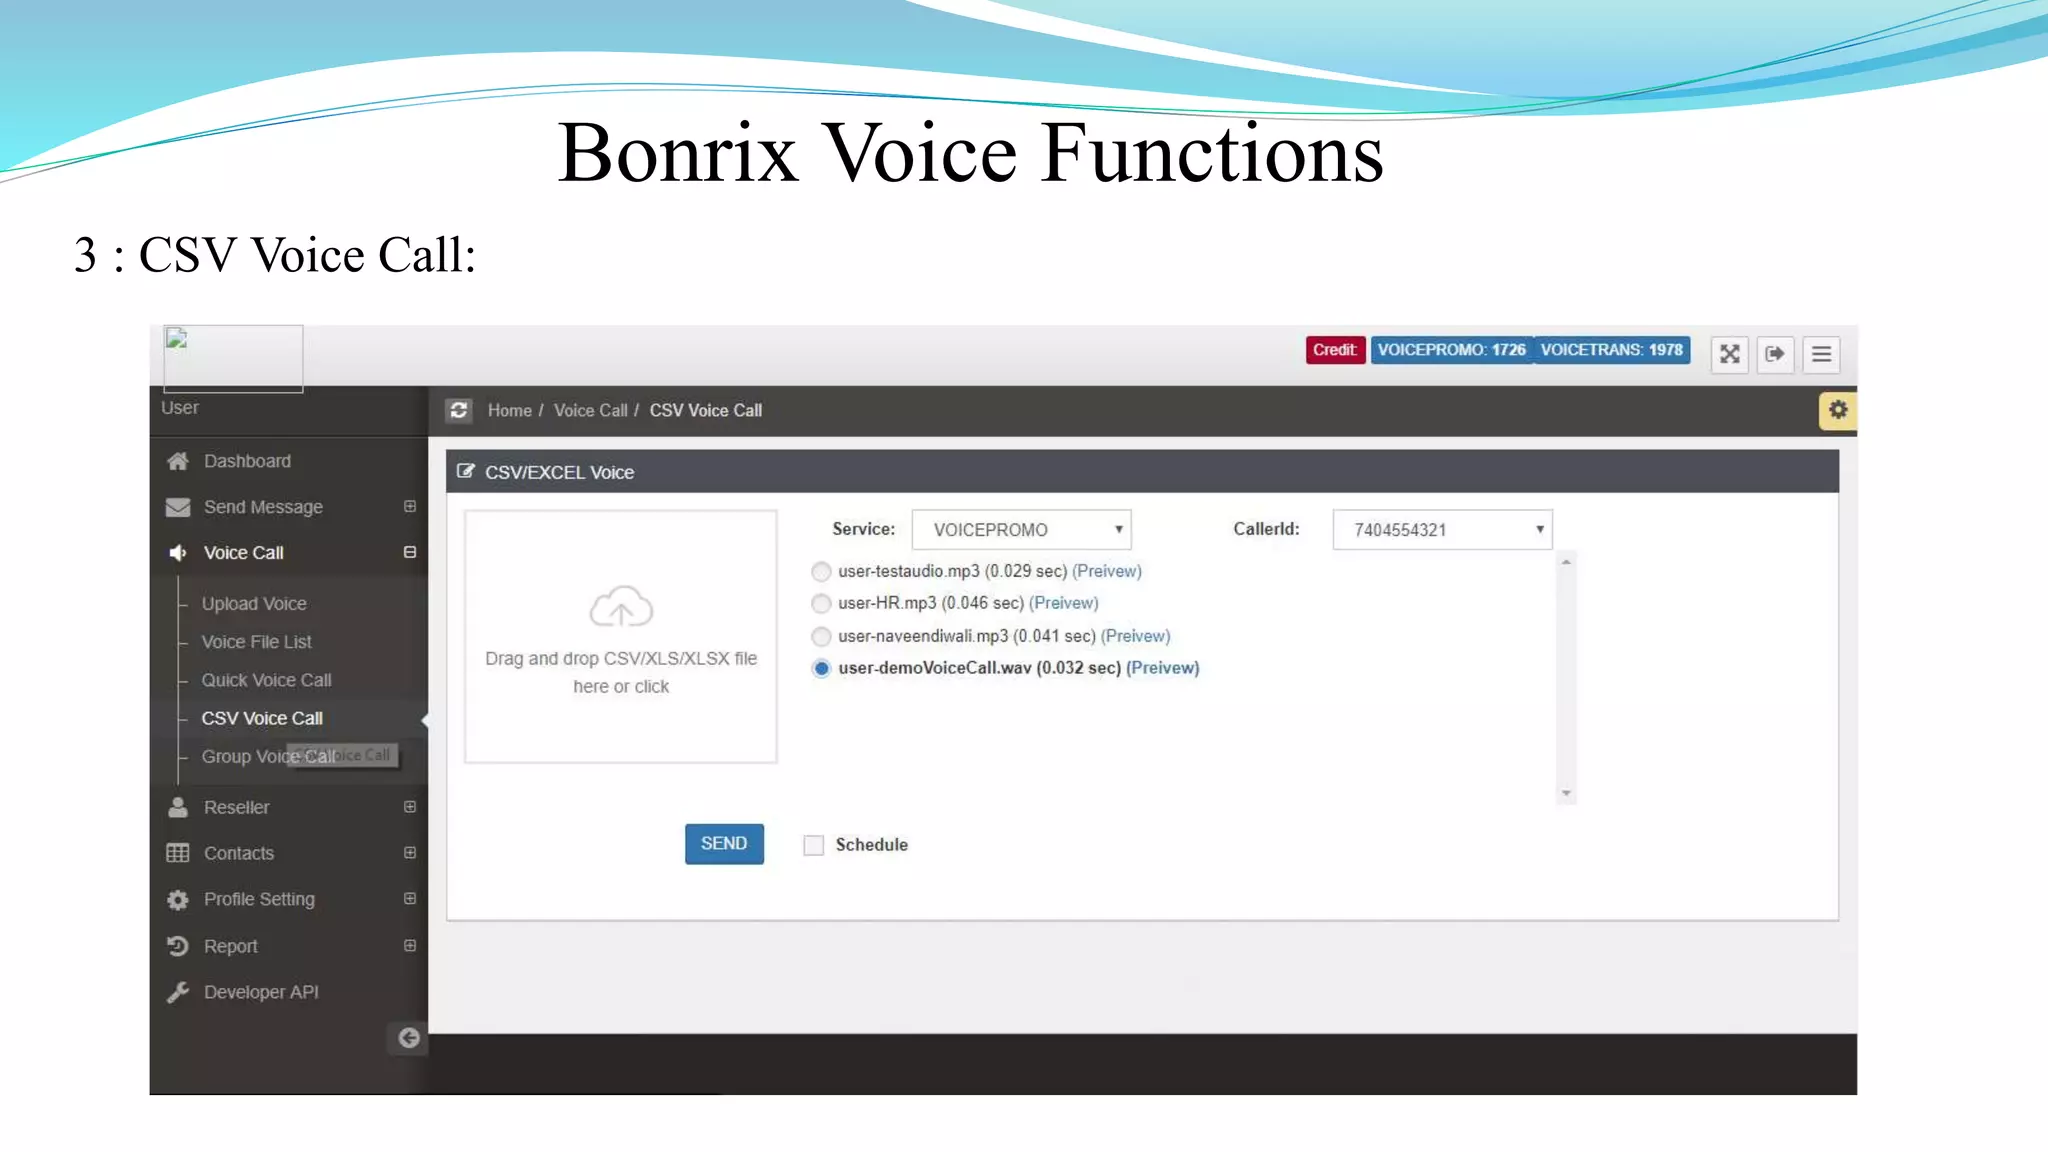The image size is (2048, 1152).
Task: Click the yellow settings gear icon
Action: pos(1838,410)
